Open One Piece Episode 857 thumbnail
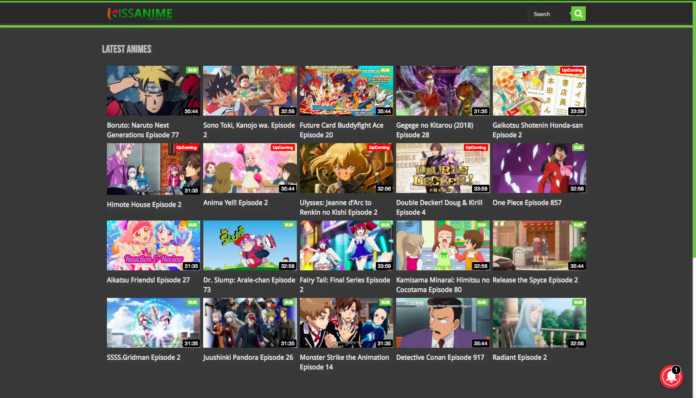Viewport: 696px width, 398px height. click(539, 168)
